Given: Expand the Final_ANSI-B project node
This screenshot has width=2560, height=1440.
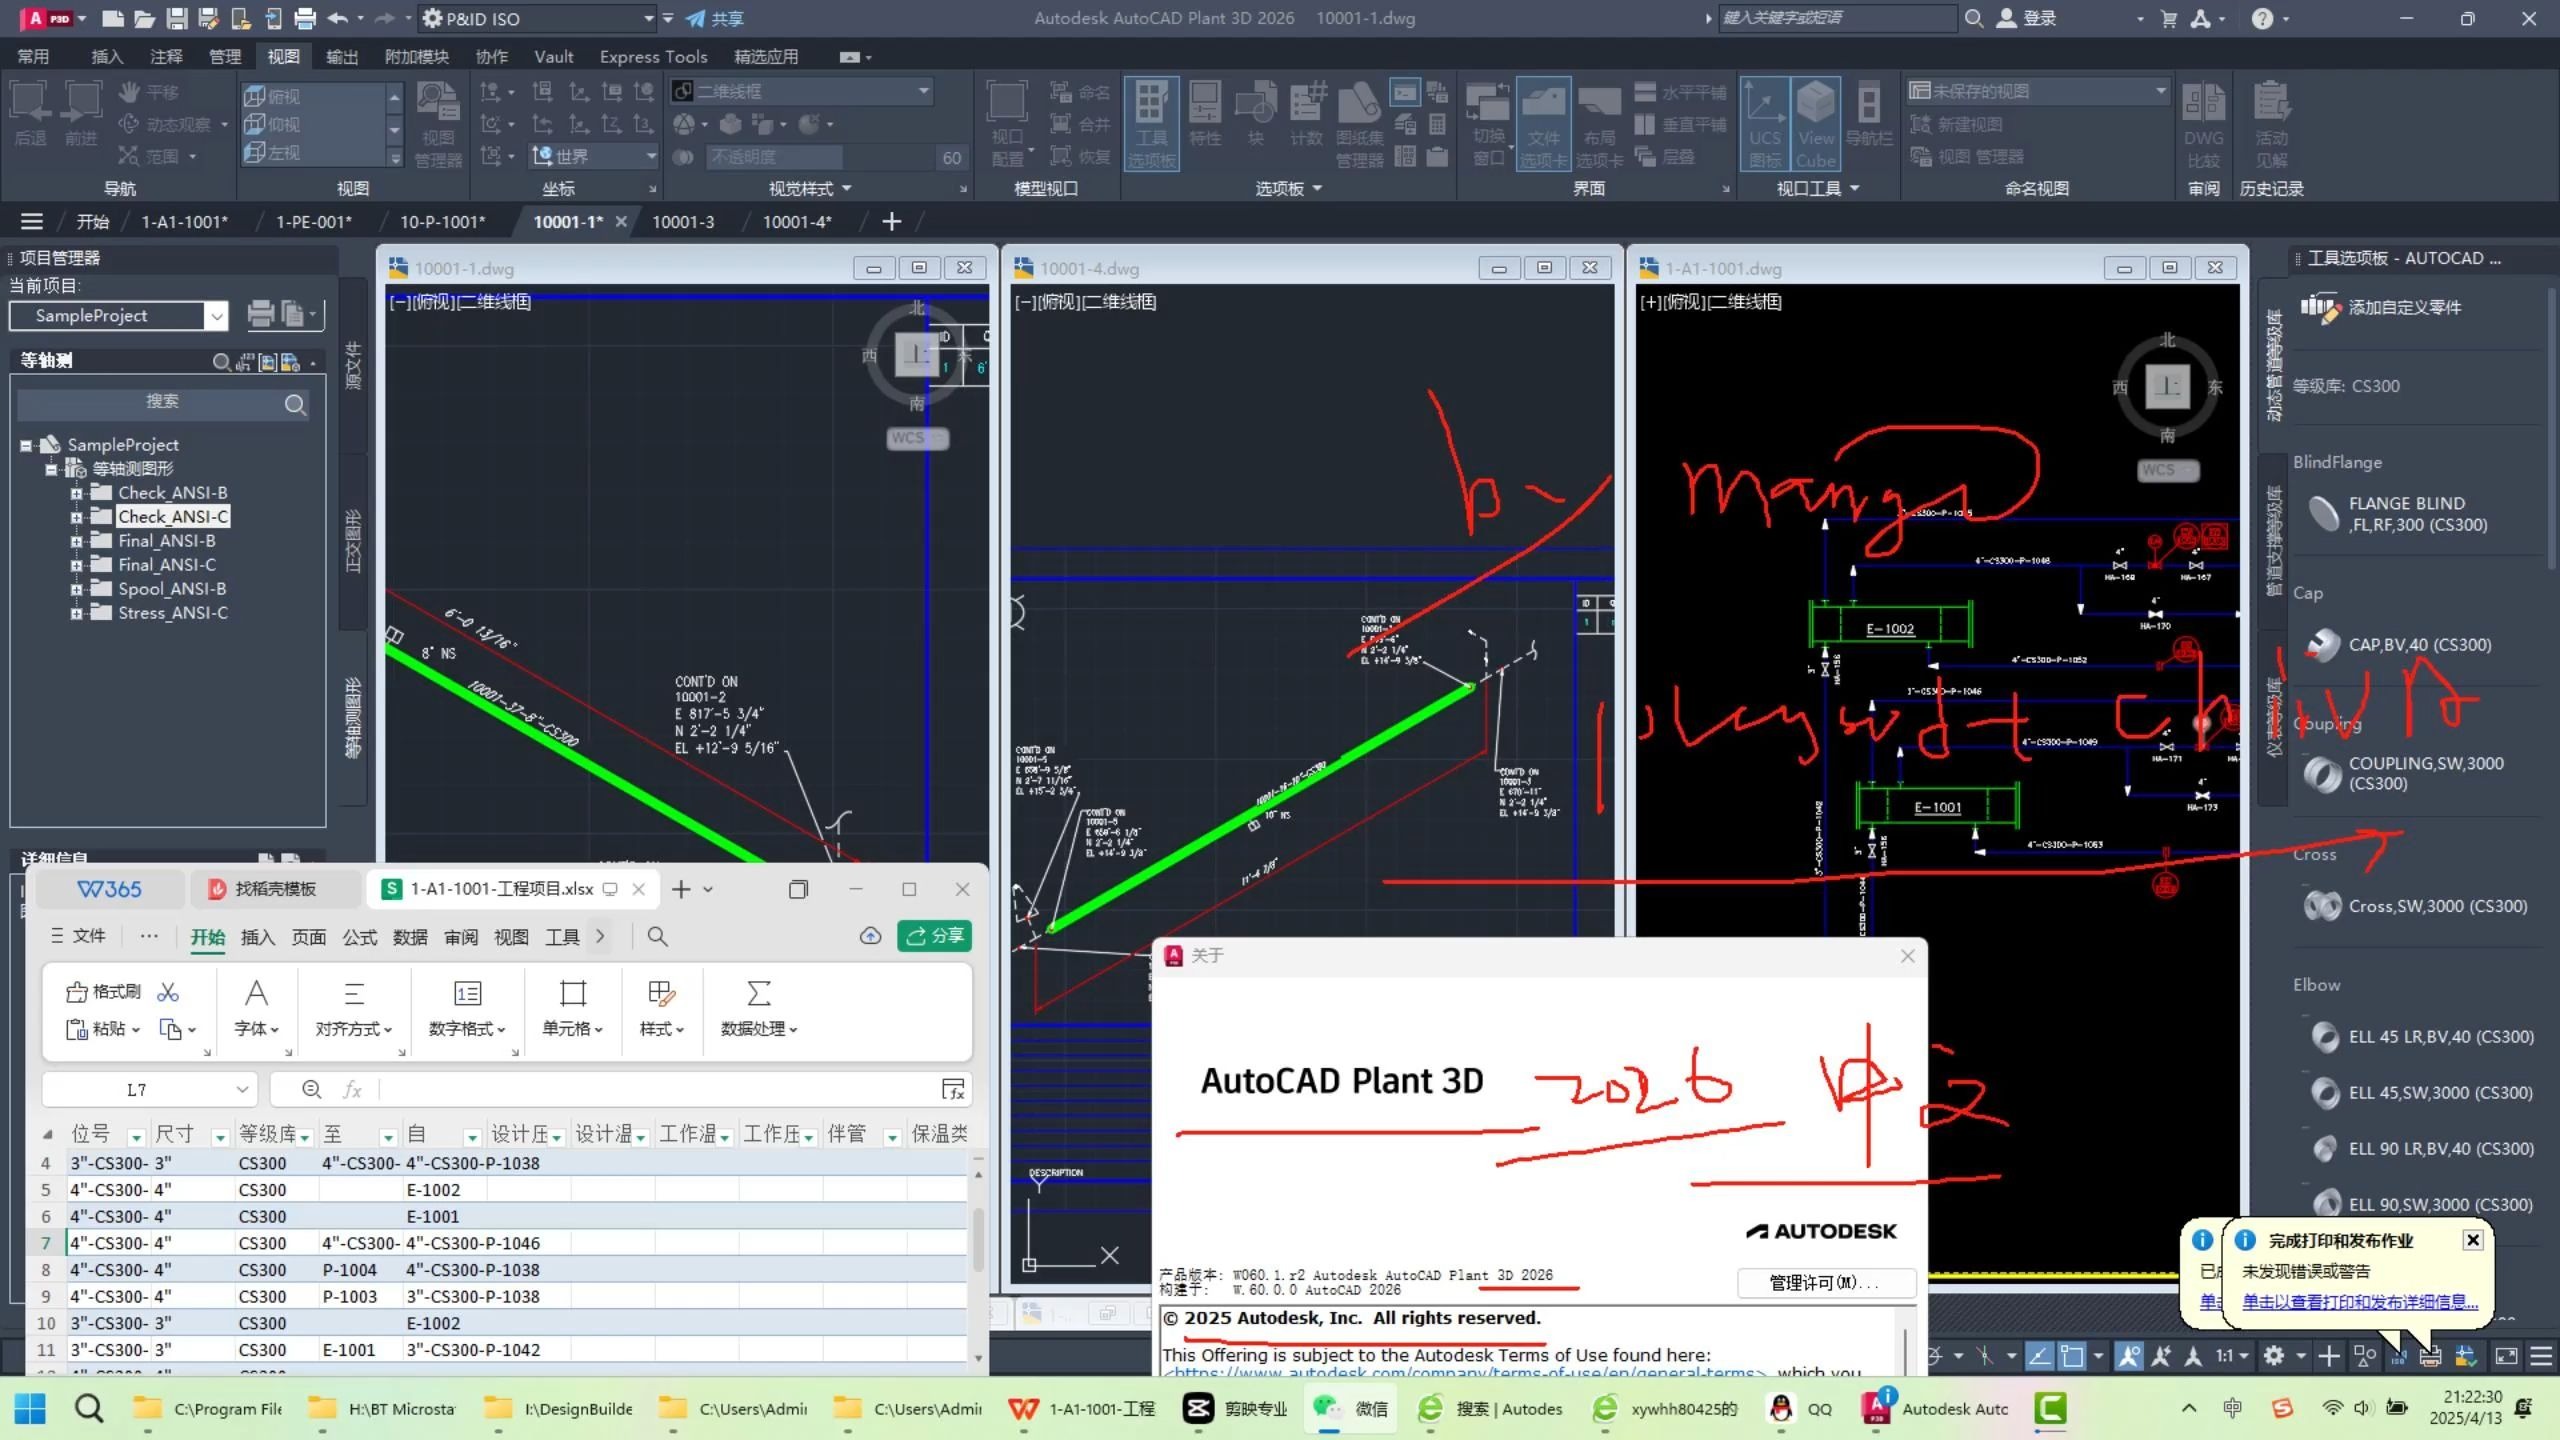Looking at the screenshot, I should tap(78, 540).
